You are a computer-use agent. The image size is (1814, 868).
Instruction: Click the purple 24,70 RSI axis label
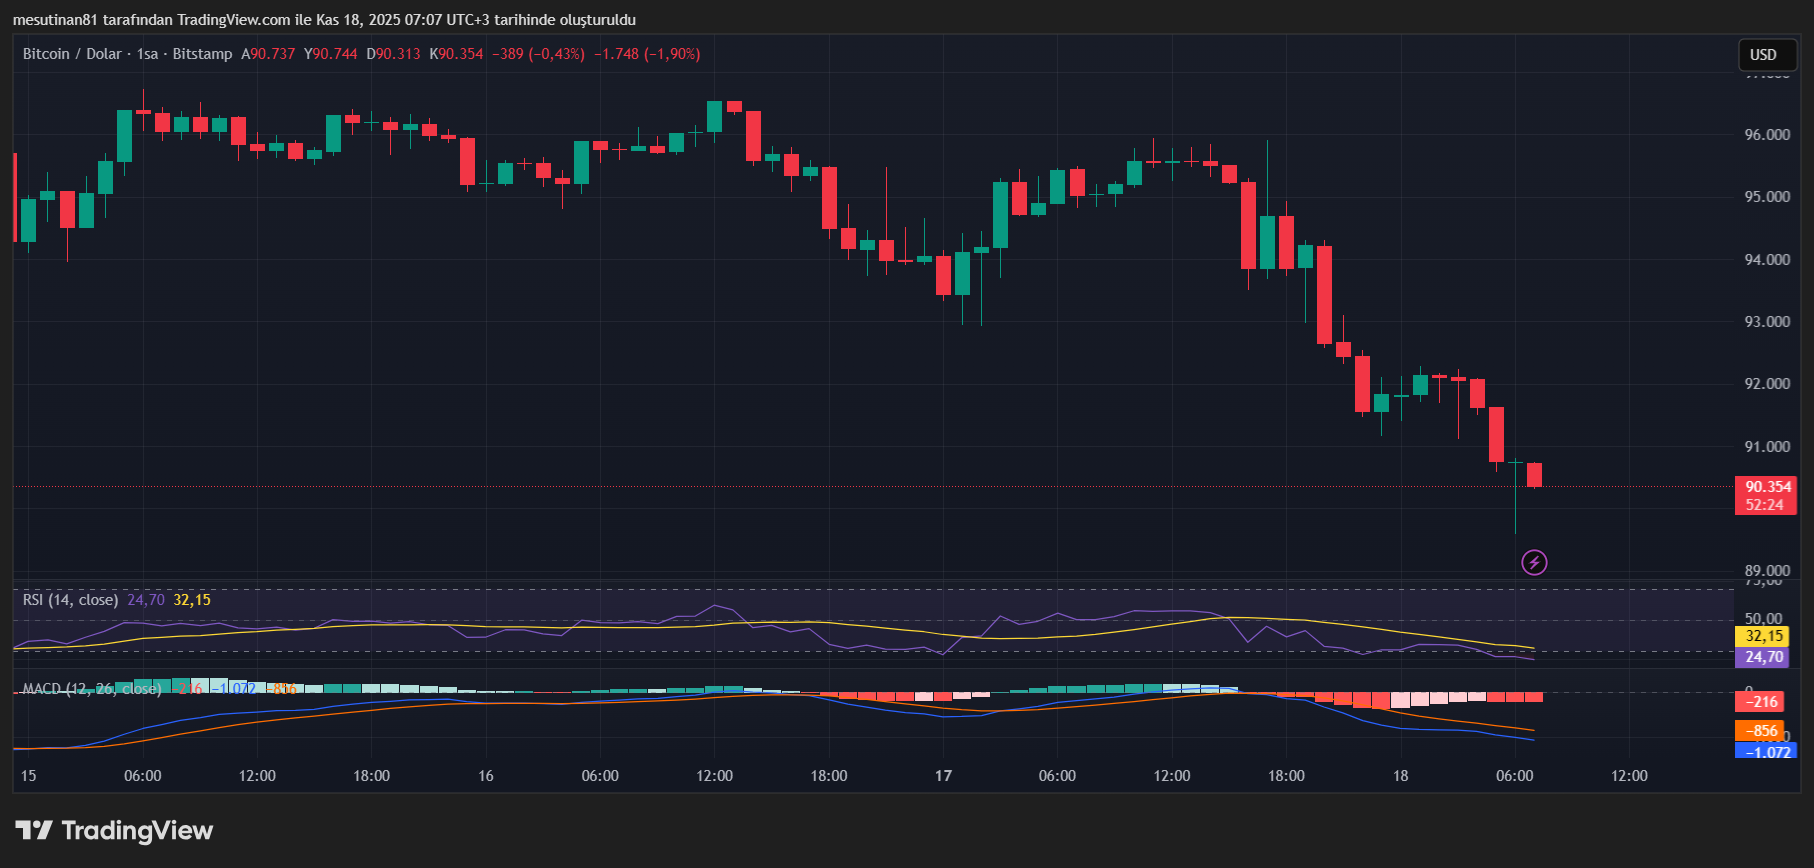(1764, 657)
